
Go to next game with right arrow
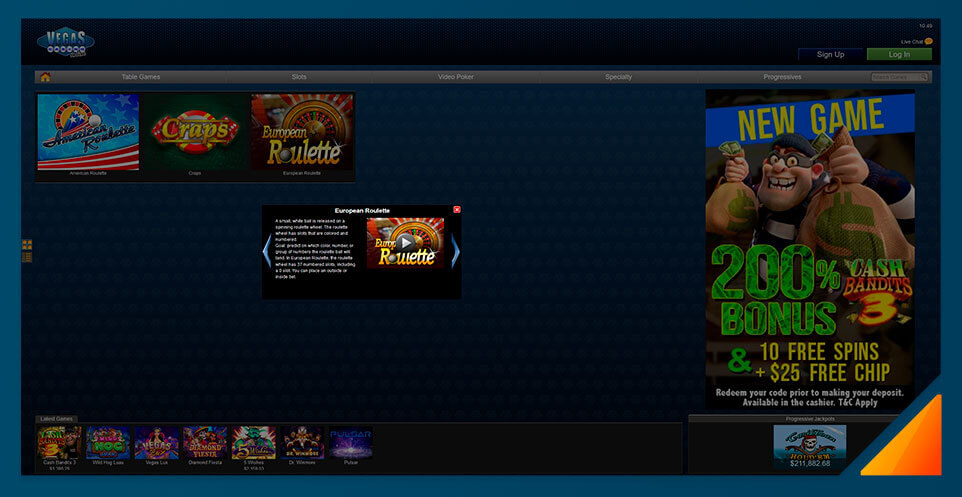pos(455,251)
